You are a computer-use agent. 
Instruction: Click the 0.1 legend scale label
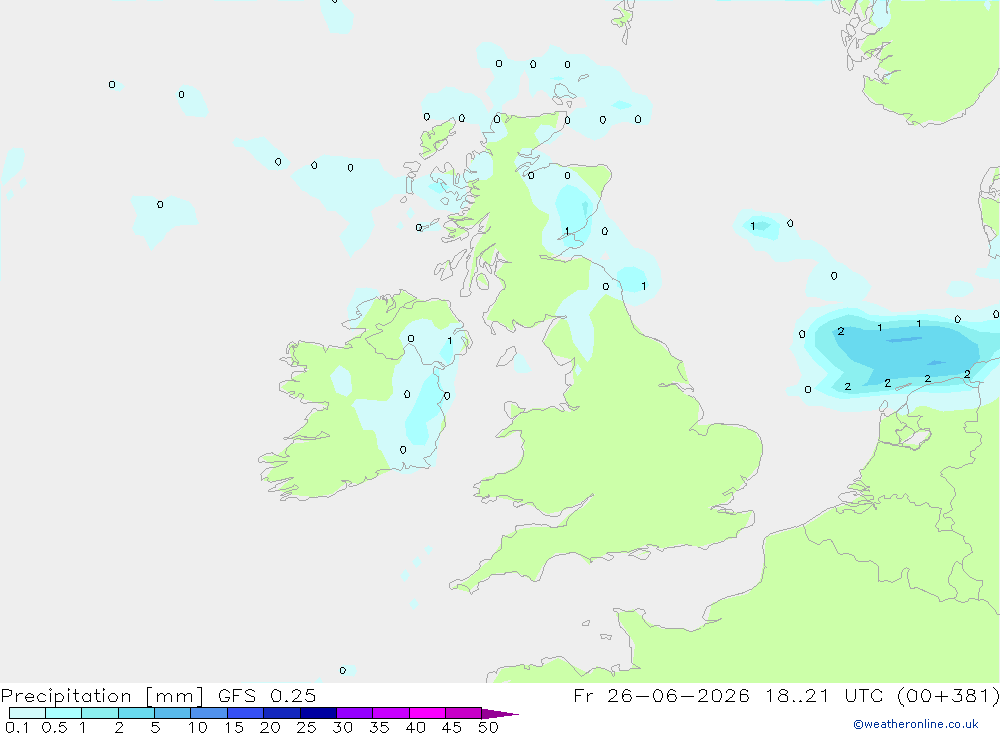click(17, 727)
